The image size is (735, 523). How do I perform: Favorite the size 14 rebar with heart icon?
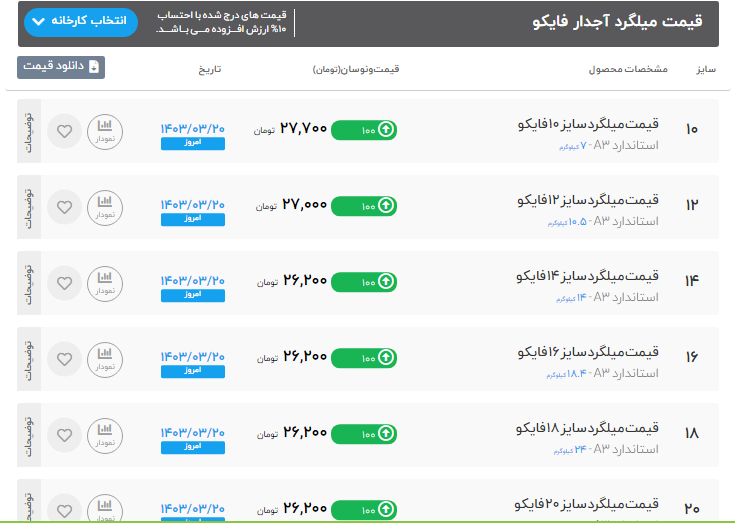(65, 282)
